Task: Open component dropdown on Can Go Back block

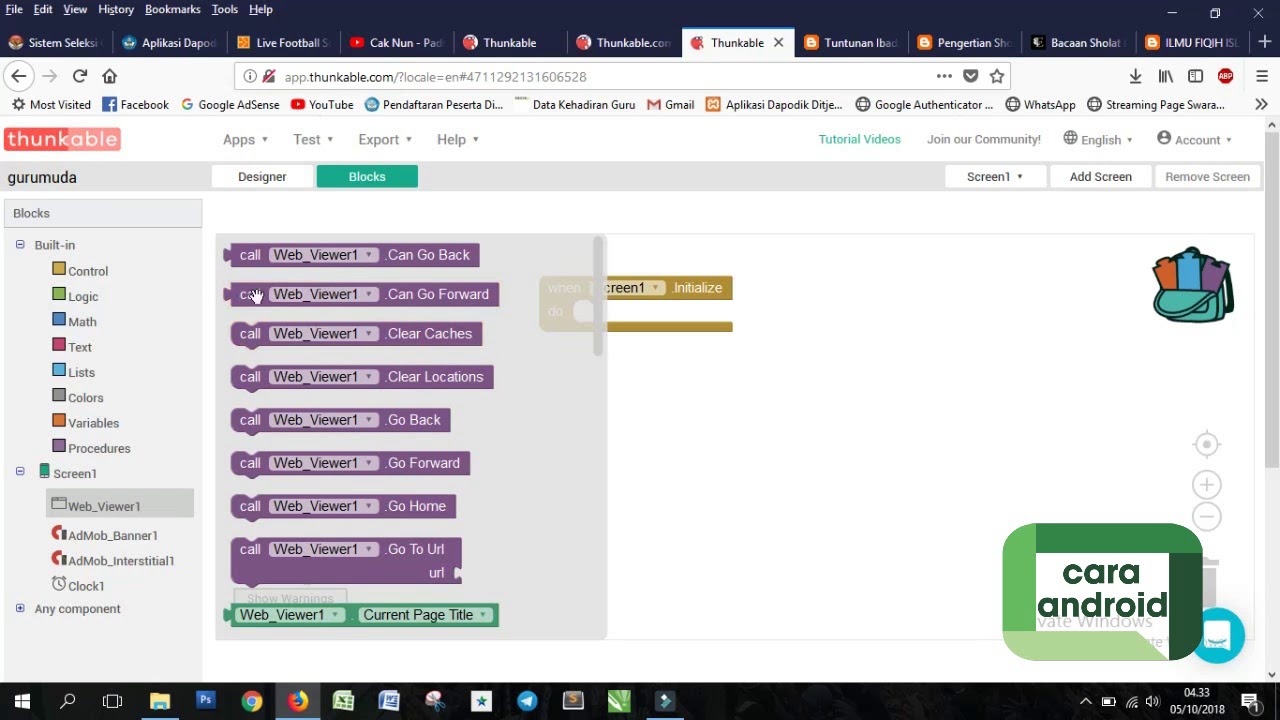Action: (x=324, y=255)
